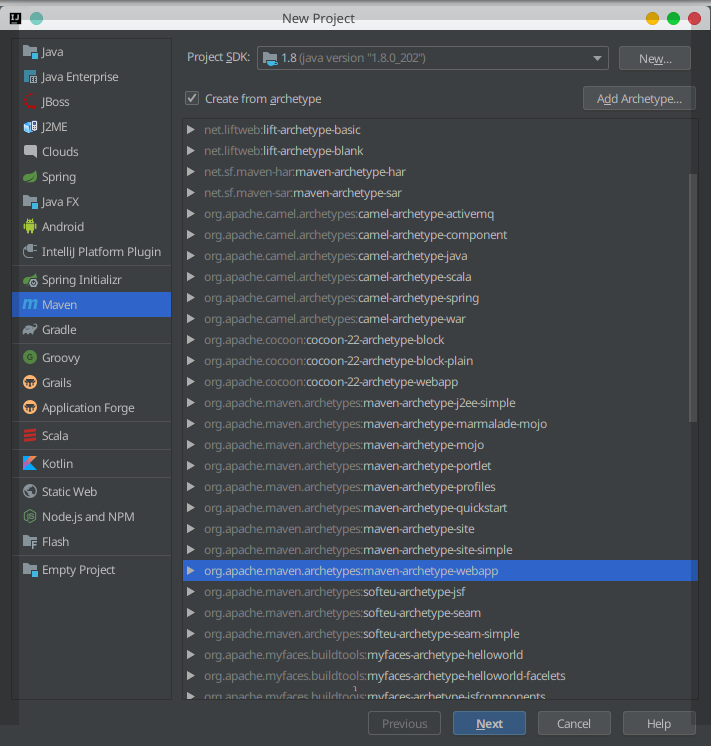
Task: Click the JBoss icon in sidebar
Action: [30, 102]
